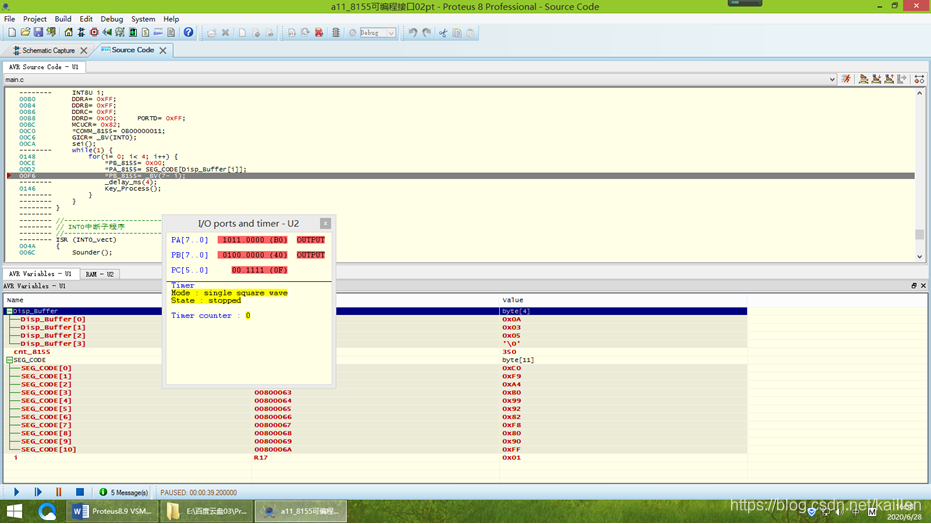Click source code scrollbar down arrow
Screen dimensions: 931x524
click(920, 256)
